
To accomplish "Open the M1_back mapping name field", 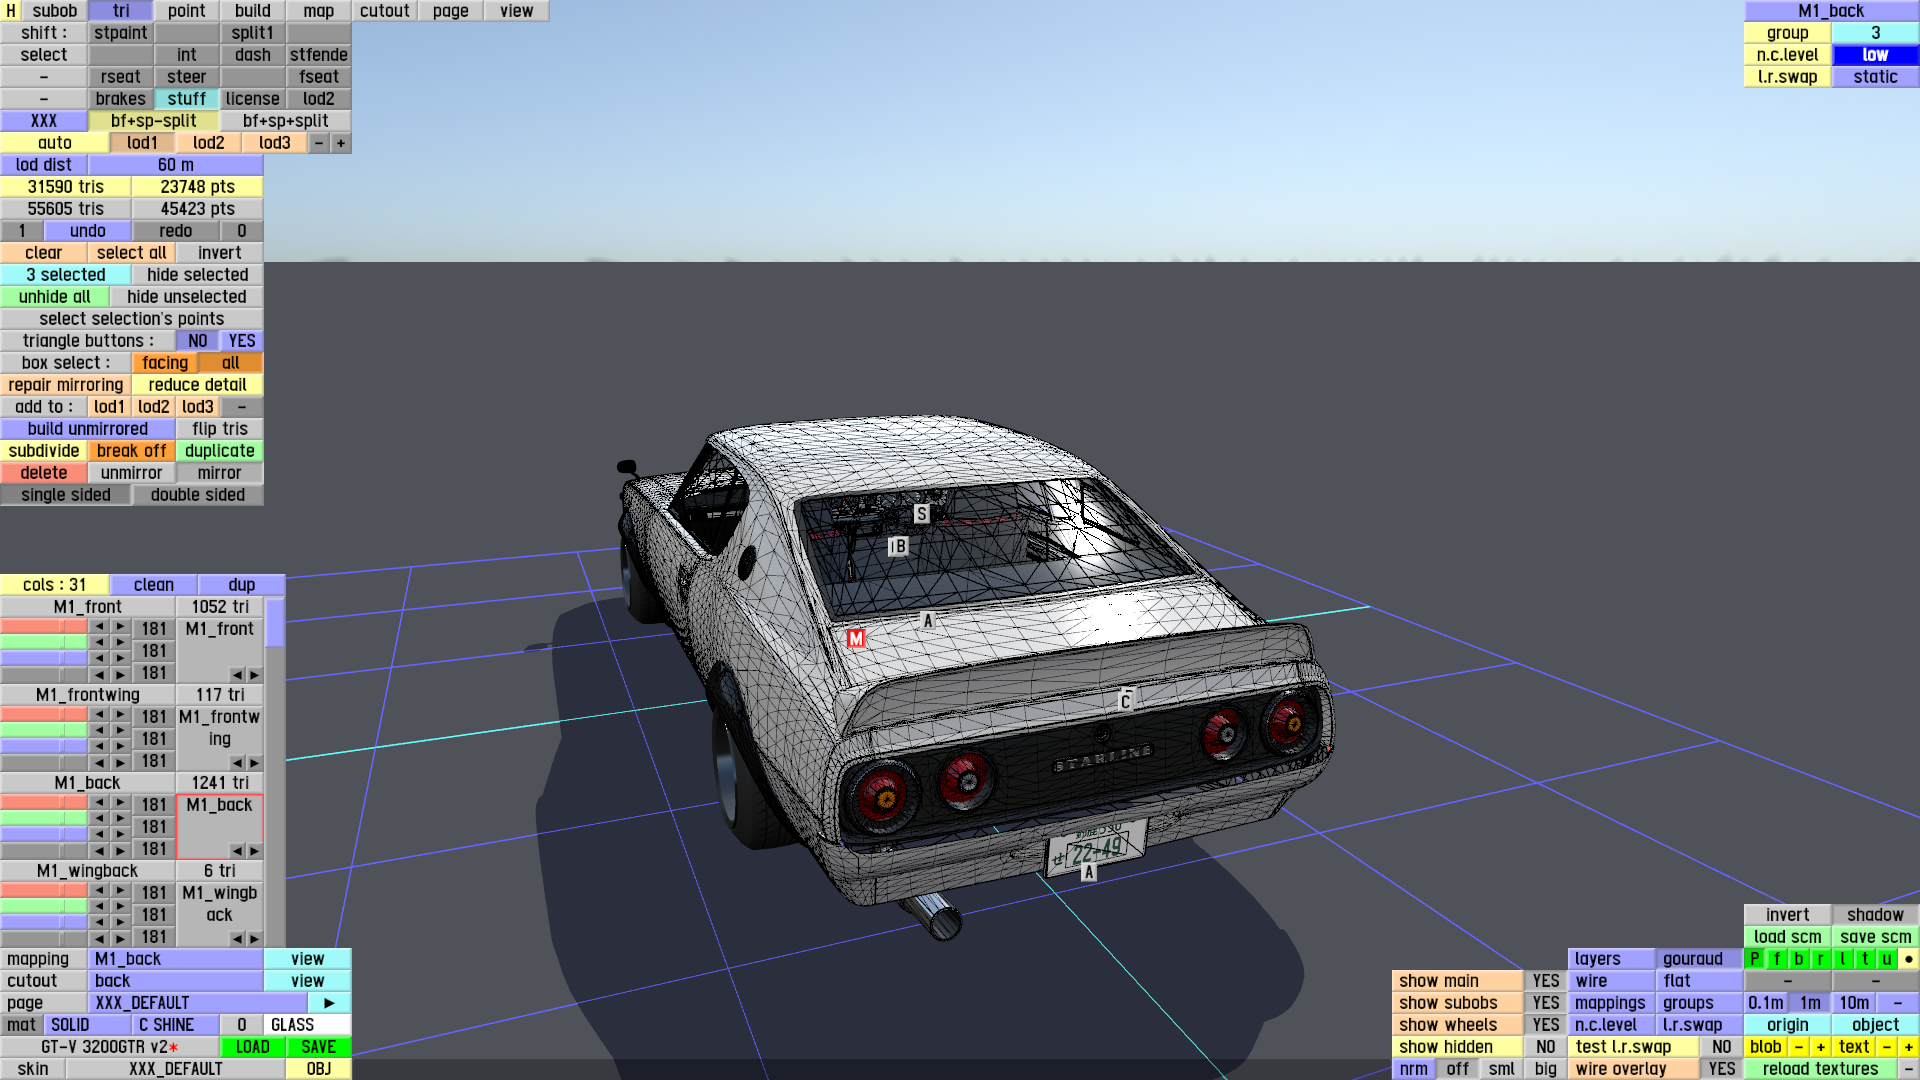I will (177, 959).
